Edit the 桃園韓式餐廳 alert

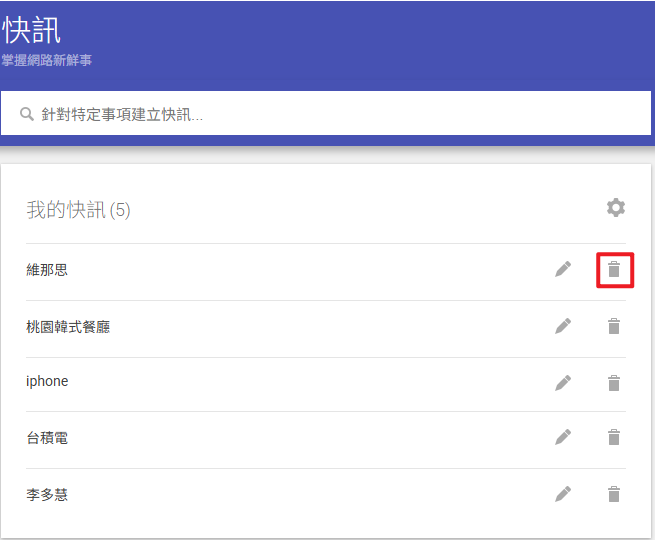(564, 326)
